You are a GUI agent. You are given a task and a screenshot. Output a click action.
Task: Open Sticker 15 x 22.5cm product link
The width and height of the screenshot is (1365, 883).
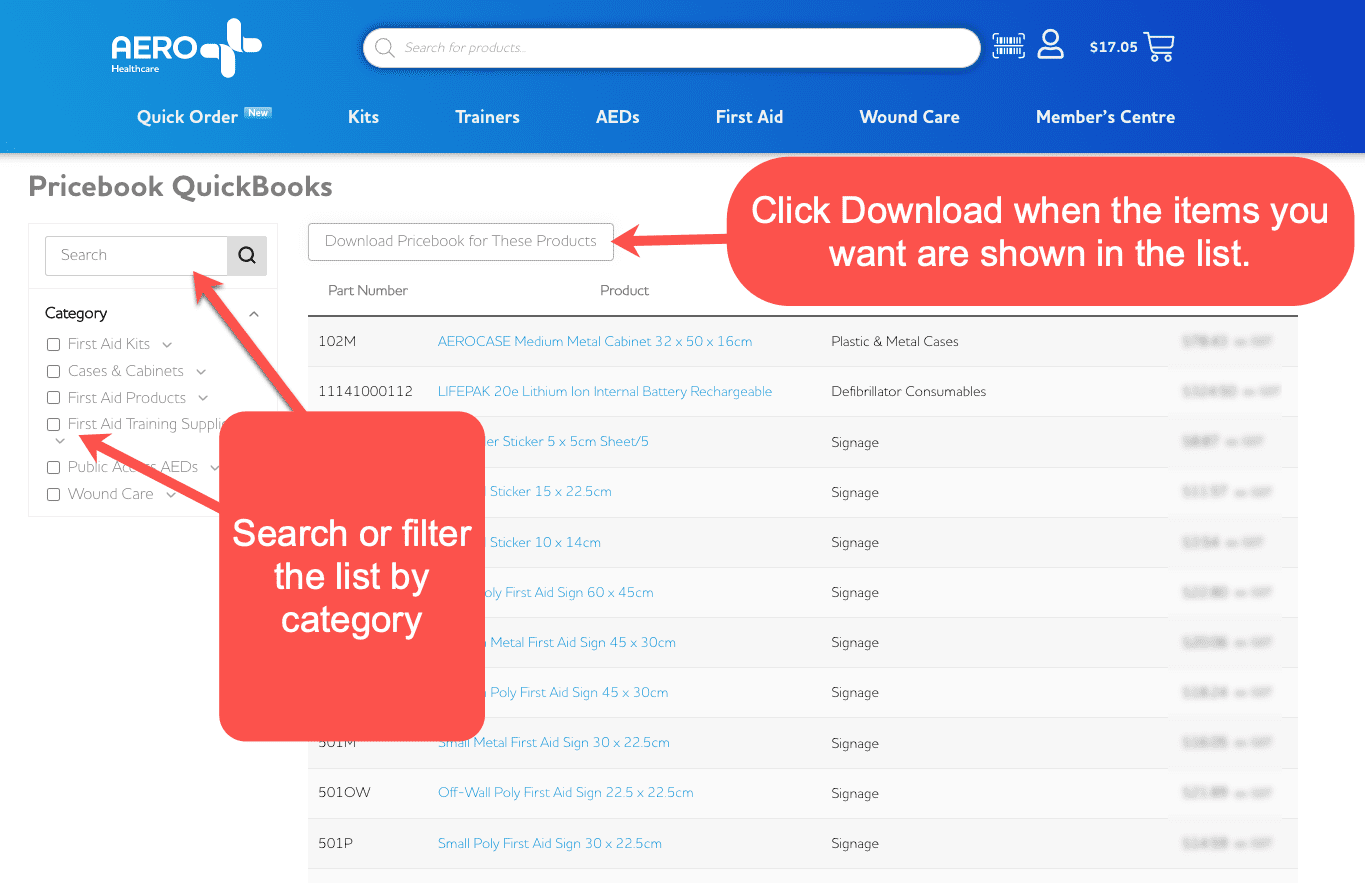[548, 491]
